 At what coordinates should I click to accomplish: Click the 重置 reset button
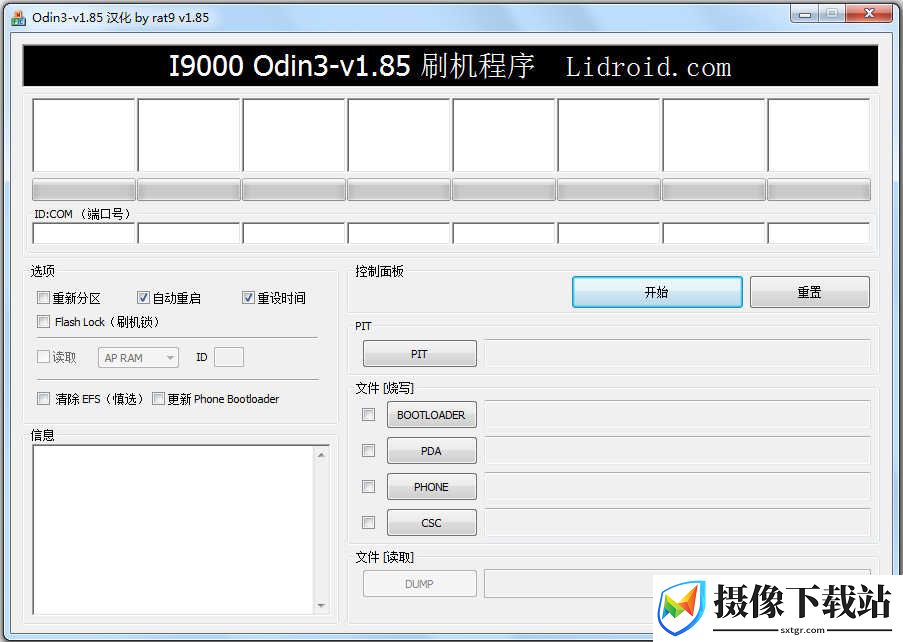(x=810, y=292)
